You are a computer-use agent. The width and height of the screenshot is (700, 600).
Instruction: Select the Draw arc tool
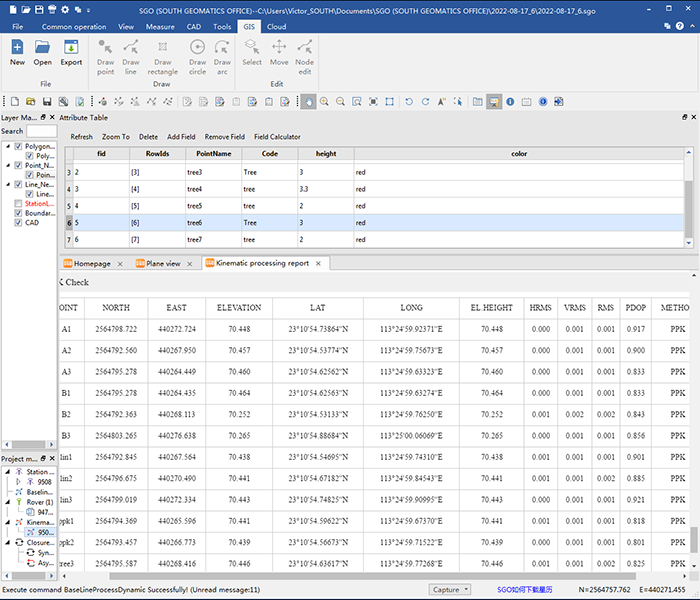[x=222, y=57]
